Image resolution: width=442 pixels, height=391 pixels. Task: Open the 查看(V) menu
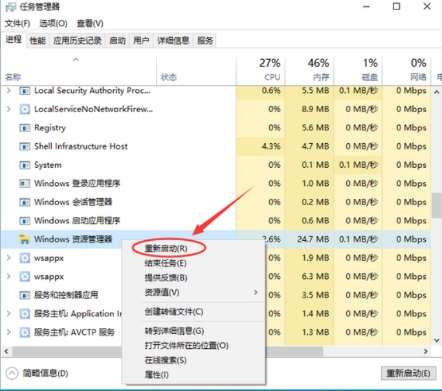(x=90, y=23)
